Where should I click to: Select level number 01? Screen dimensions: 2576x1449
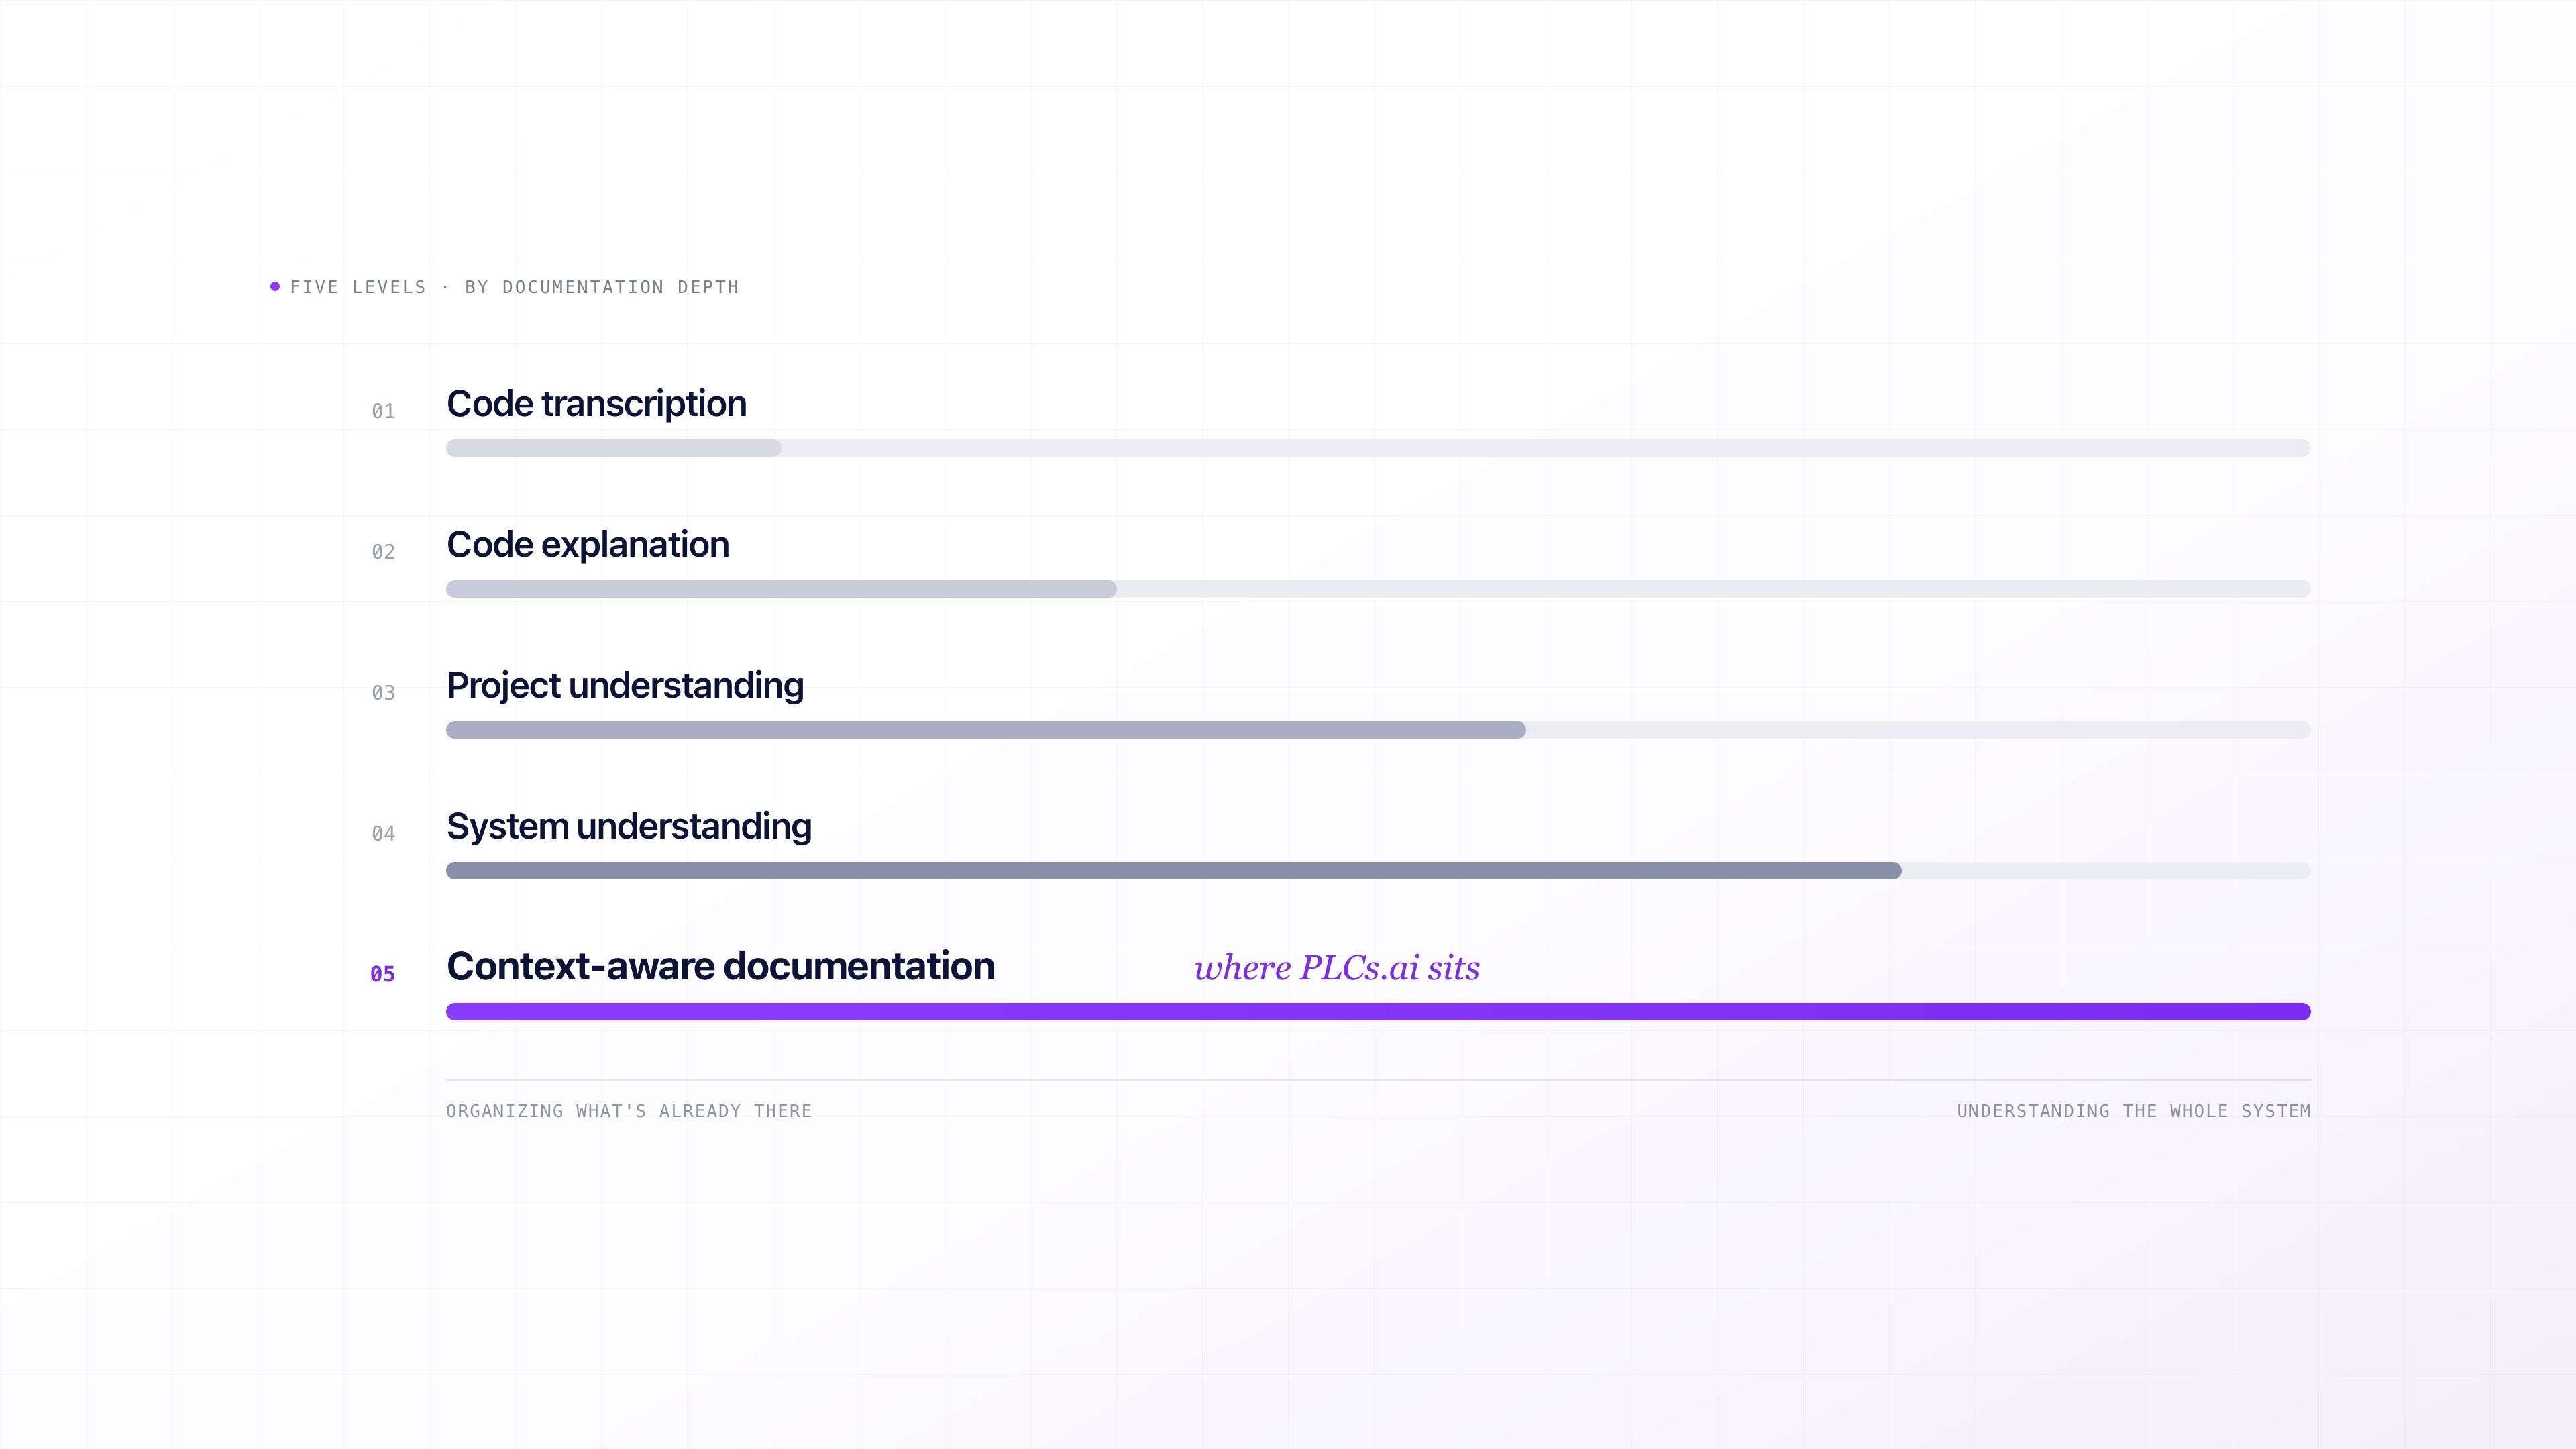click(x=383, y=411)
